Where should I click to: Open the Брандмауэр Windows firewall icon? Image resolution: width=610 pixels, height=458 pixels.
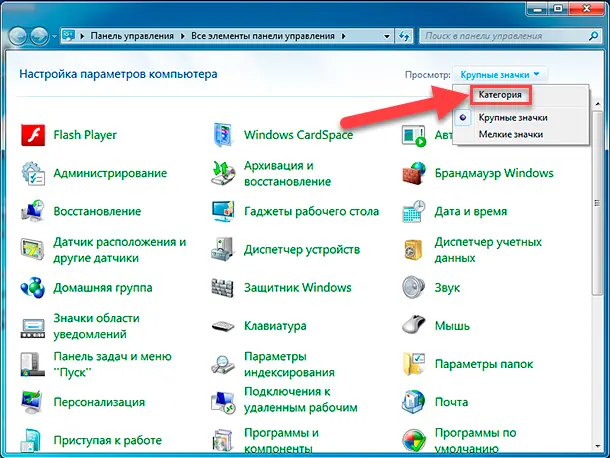point(414,173)
